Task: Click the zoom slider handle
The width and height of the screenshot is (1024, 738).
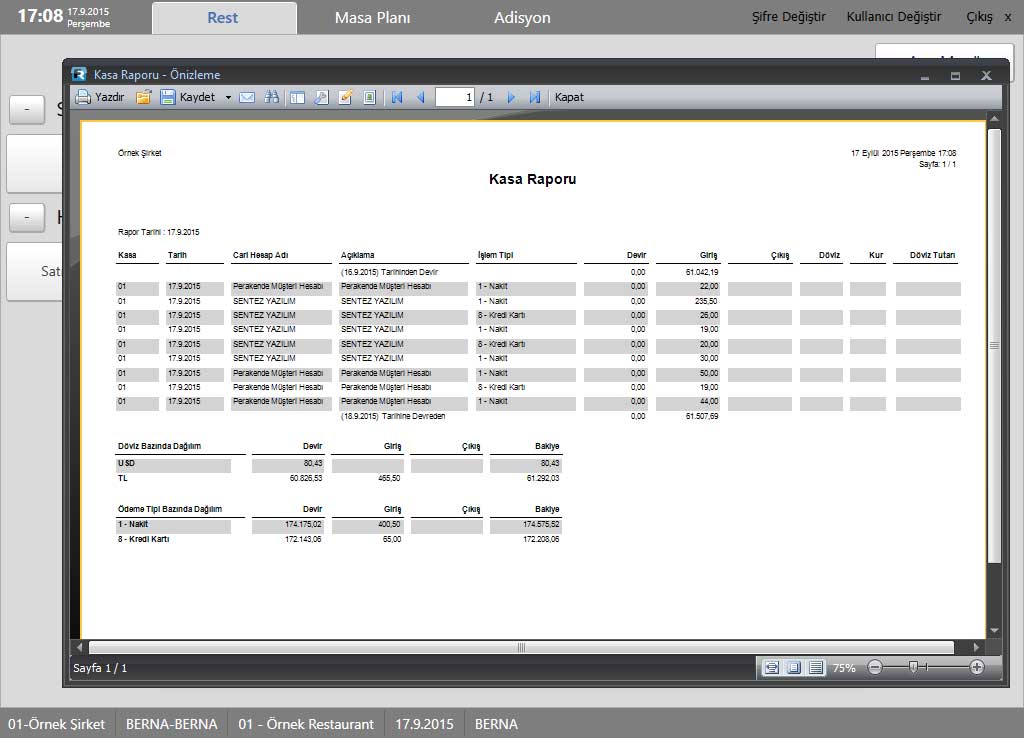Action: pos(914,667)
